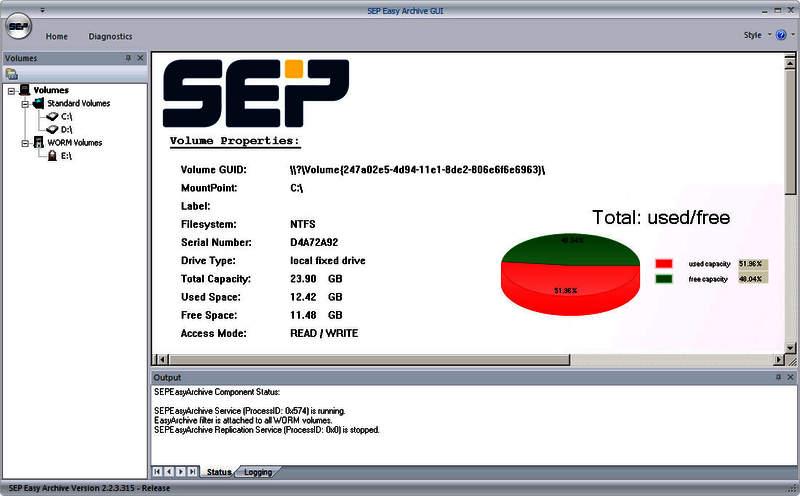Switch to the Logging output tab
800x496 pixels.
[x=258, y=472]
